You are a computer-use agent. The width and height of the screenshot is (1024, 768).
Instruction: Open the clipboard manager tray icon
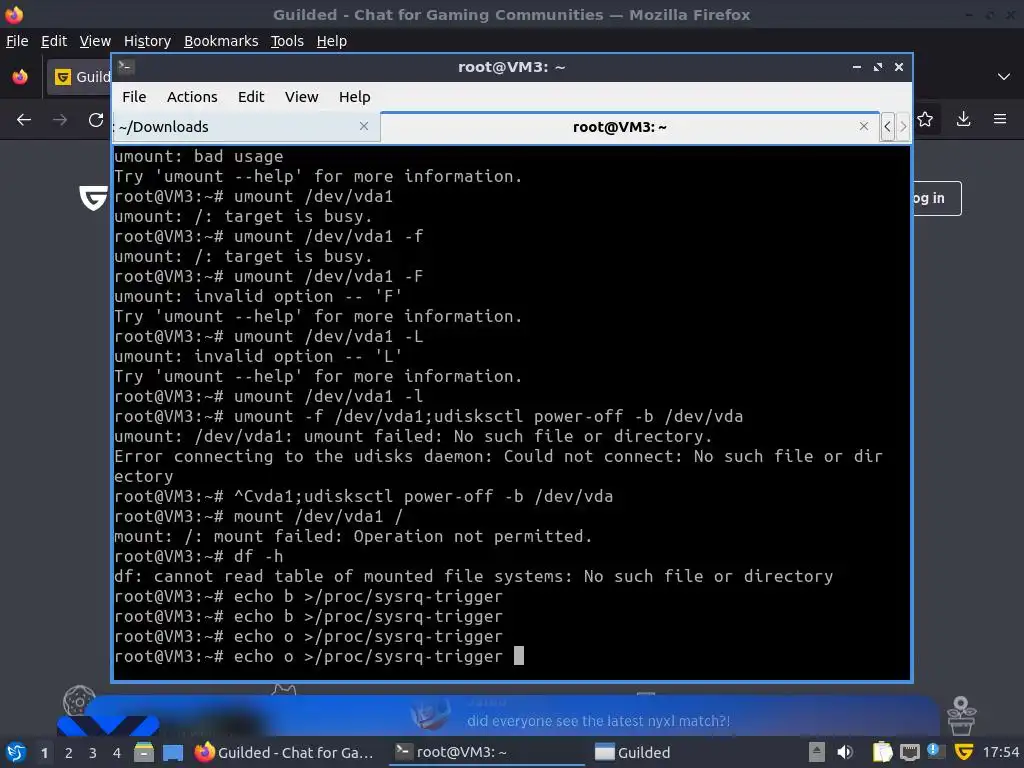pyautogui.click(x=882, y=752)
